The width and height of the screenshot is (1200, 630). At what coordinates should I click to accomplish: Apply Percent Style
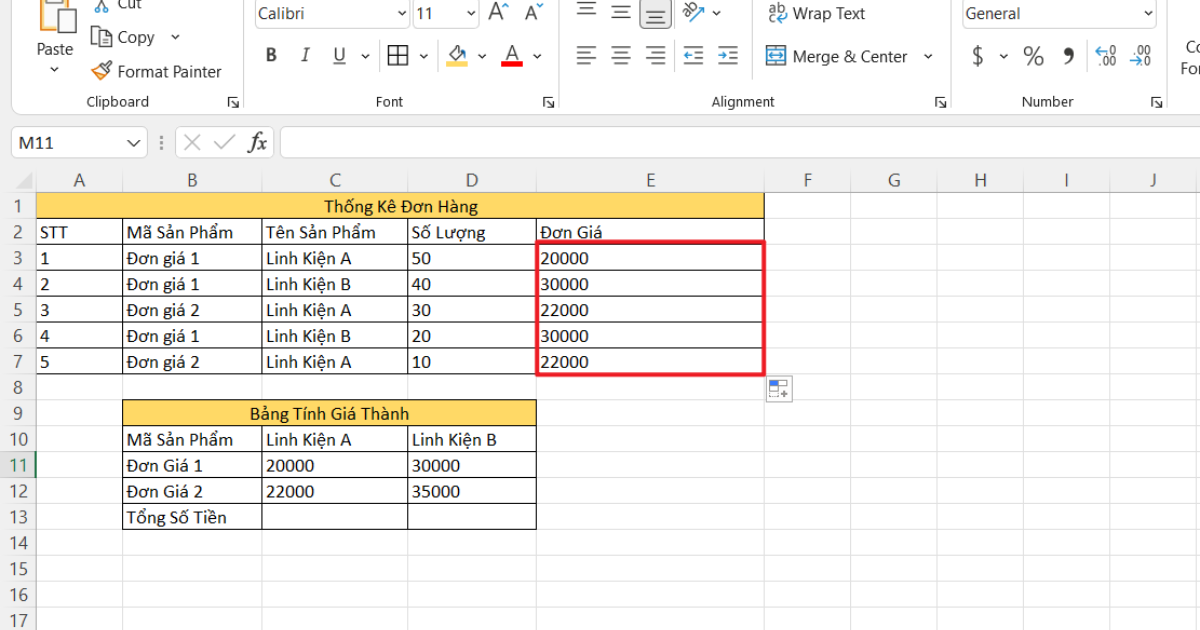click(1033, 56)
